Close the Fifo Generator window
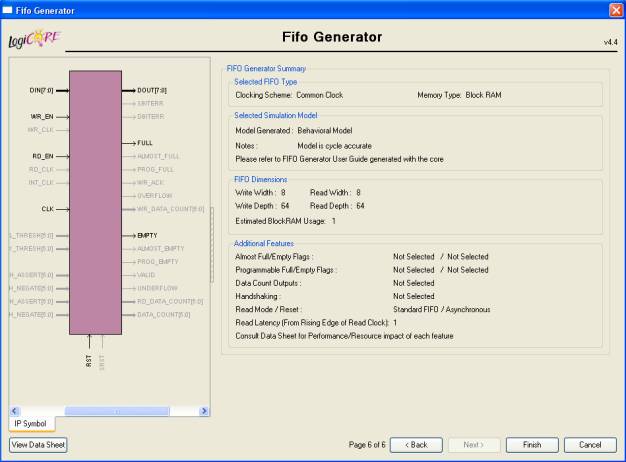 616,10
